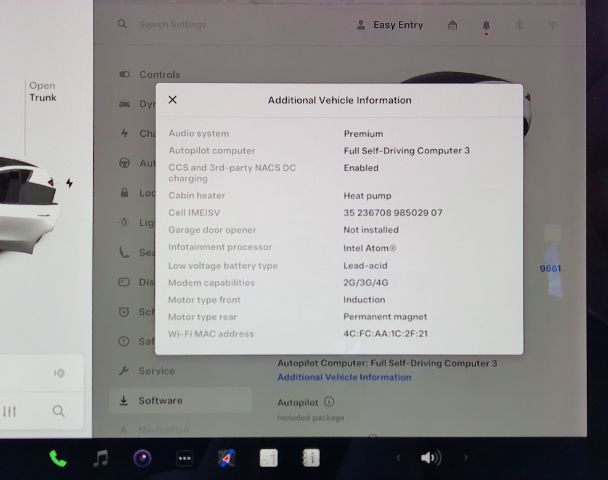
Task: Click the Premium audio system value
Action: tap(363, 134)
